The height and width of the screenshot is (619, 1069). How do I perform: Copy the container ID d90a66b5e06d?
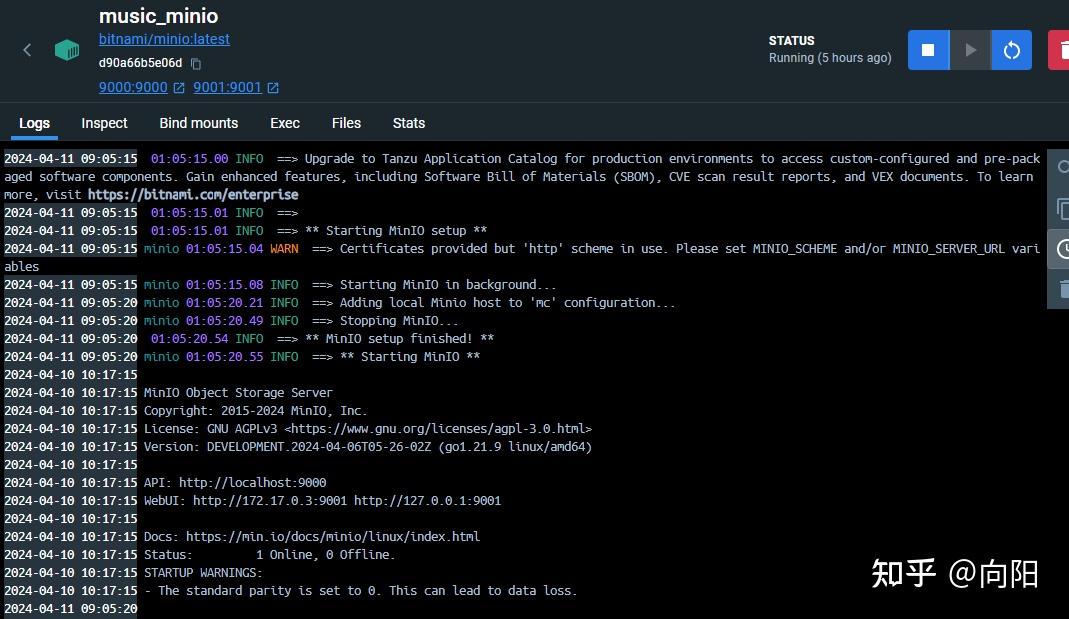coord(196,63)
